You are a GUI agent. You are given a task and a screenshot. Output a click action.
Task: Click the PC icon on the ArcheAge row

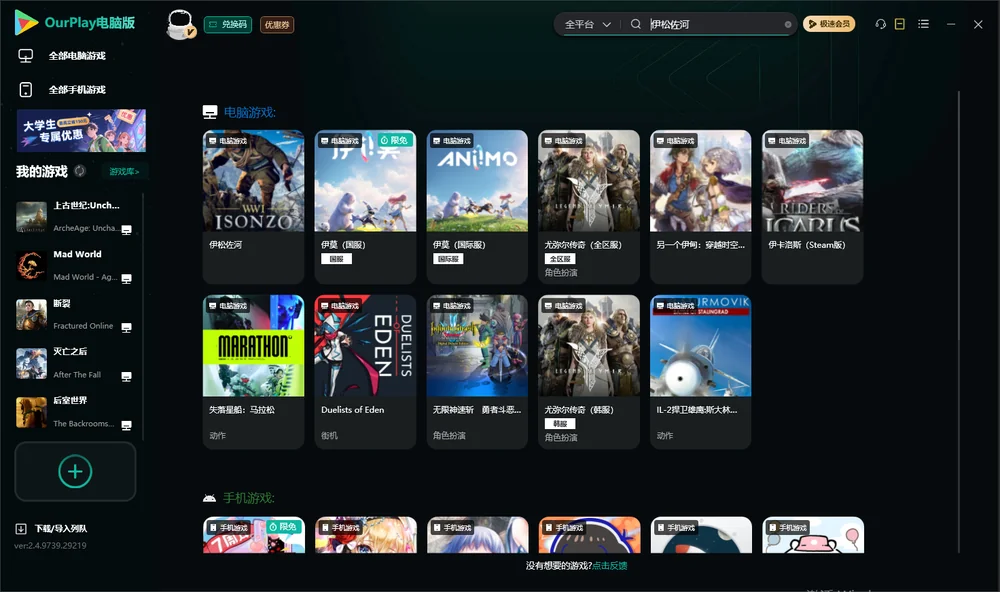126,230
